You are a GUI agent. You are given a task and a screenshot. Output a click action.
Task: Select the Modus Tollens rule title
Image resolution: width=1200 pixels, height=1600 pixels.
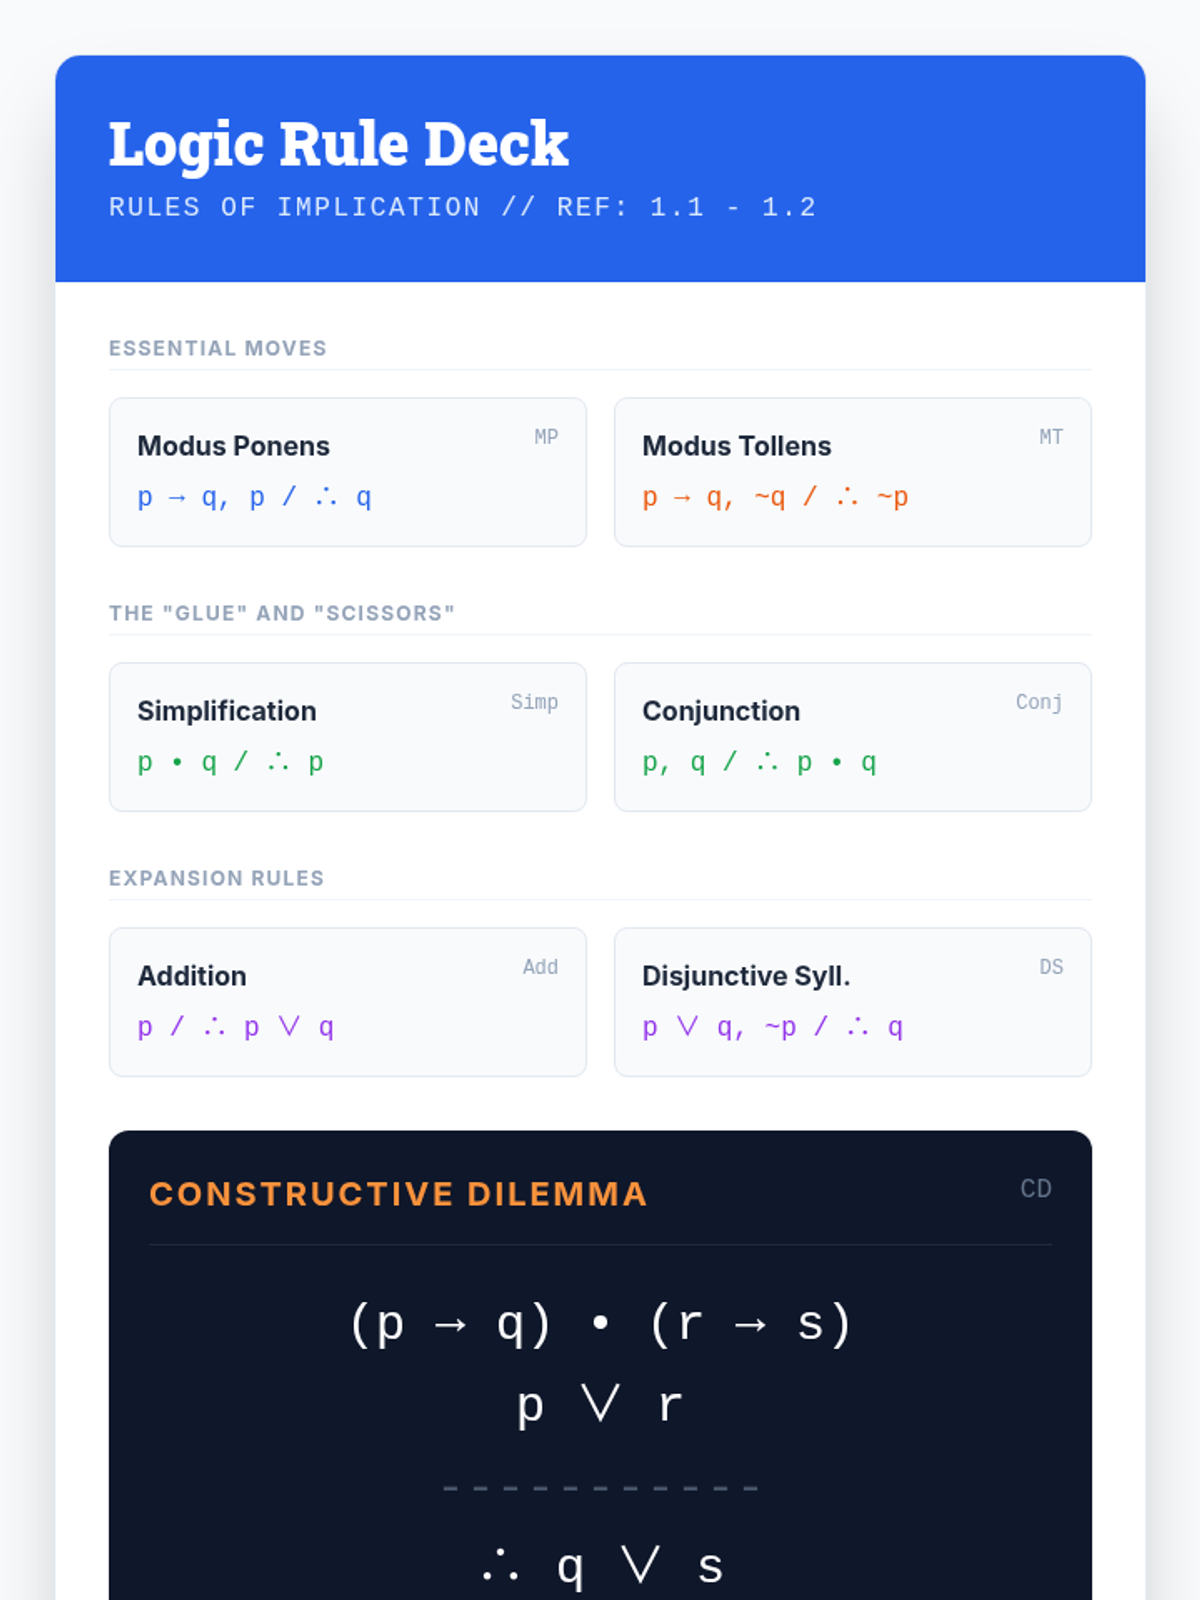coord(736,446)
